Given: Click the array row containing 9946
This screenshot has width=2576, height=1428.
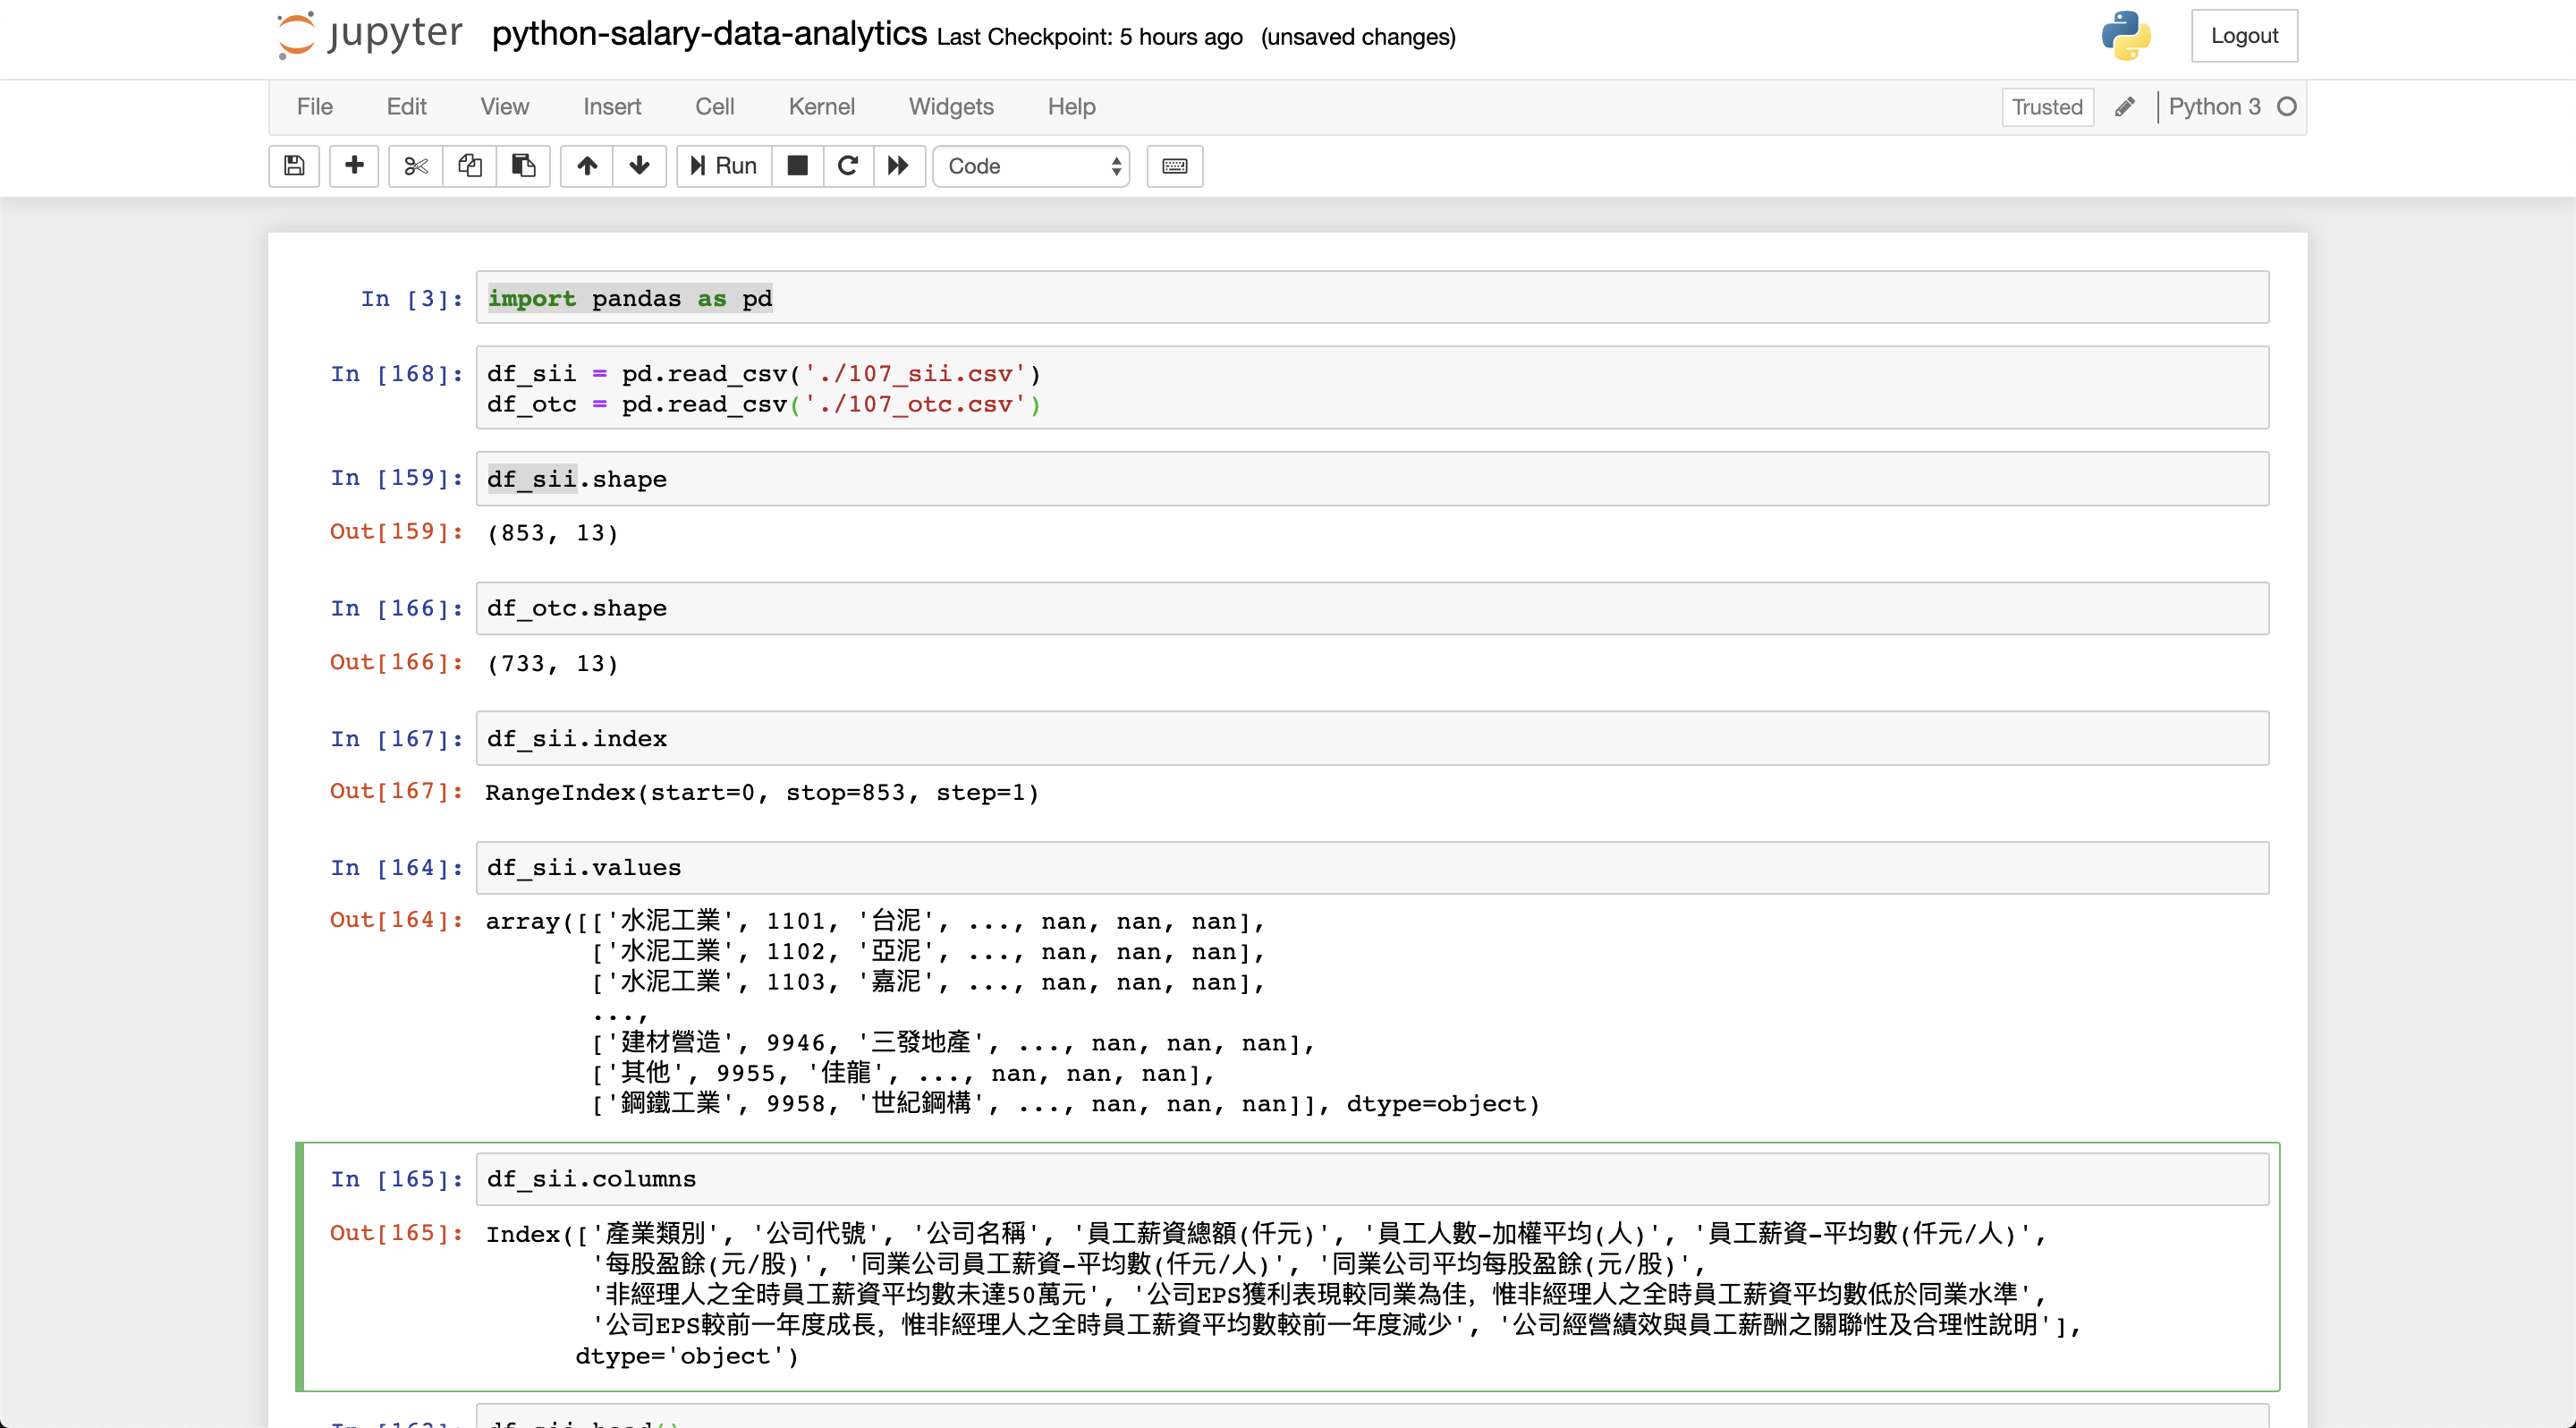Looking at the screenshot, I should coord(953,1043).
